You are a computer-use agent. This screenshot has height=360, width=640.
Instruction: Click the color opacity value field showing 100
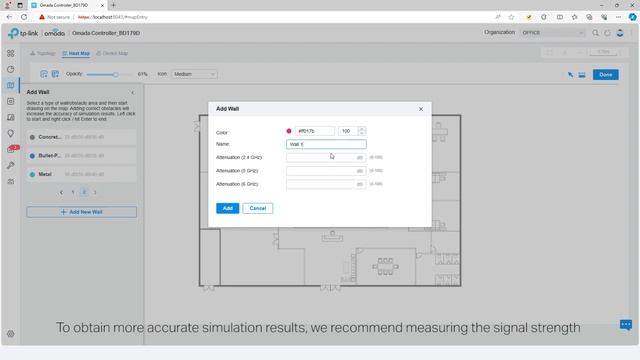point(348,131)
